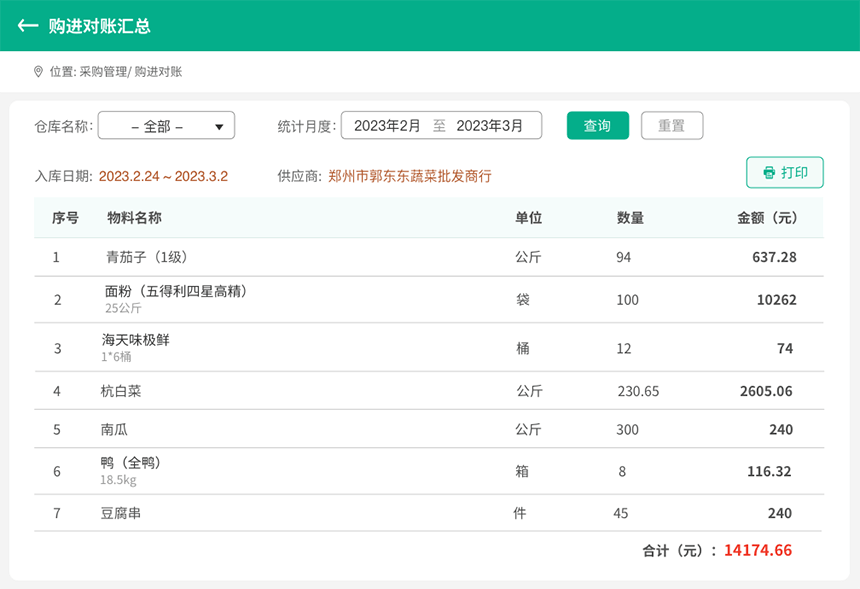Click the 重置 reset button

coord(672,126)
